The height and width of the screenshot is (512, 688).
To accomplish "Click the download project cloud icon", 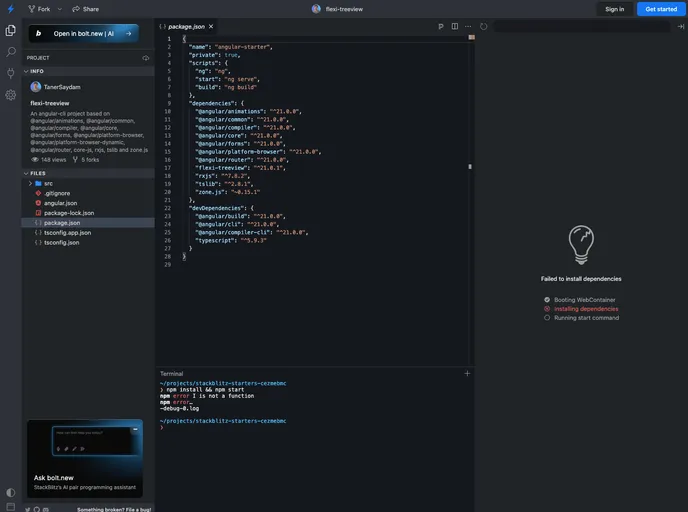I will coord(146,58).
